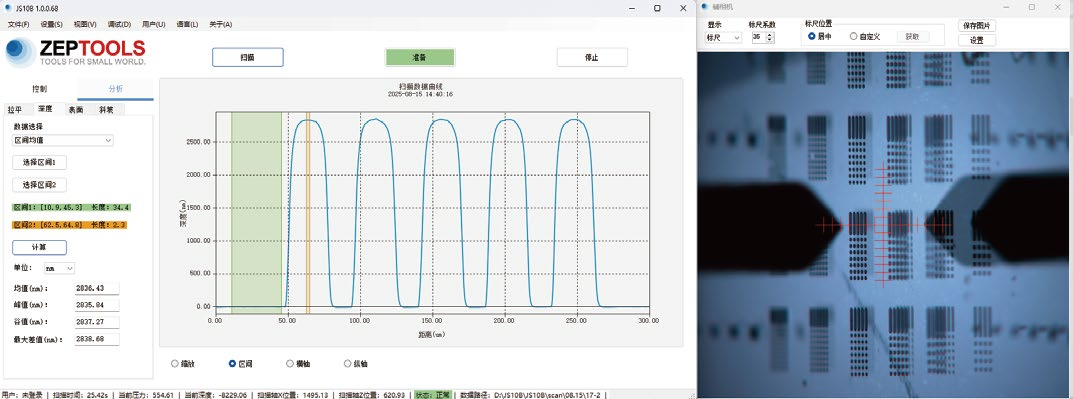This screenshot has height=399, width=1073.
Task: Switch to the 控制 tab
Action: click(x=40, y=89)
